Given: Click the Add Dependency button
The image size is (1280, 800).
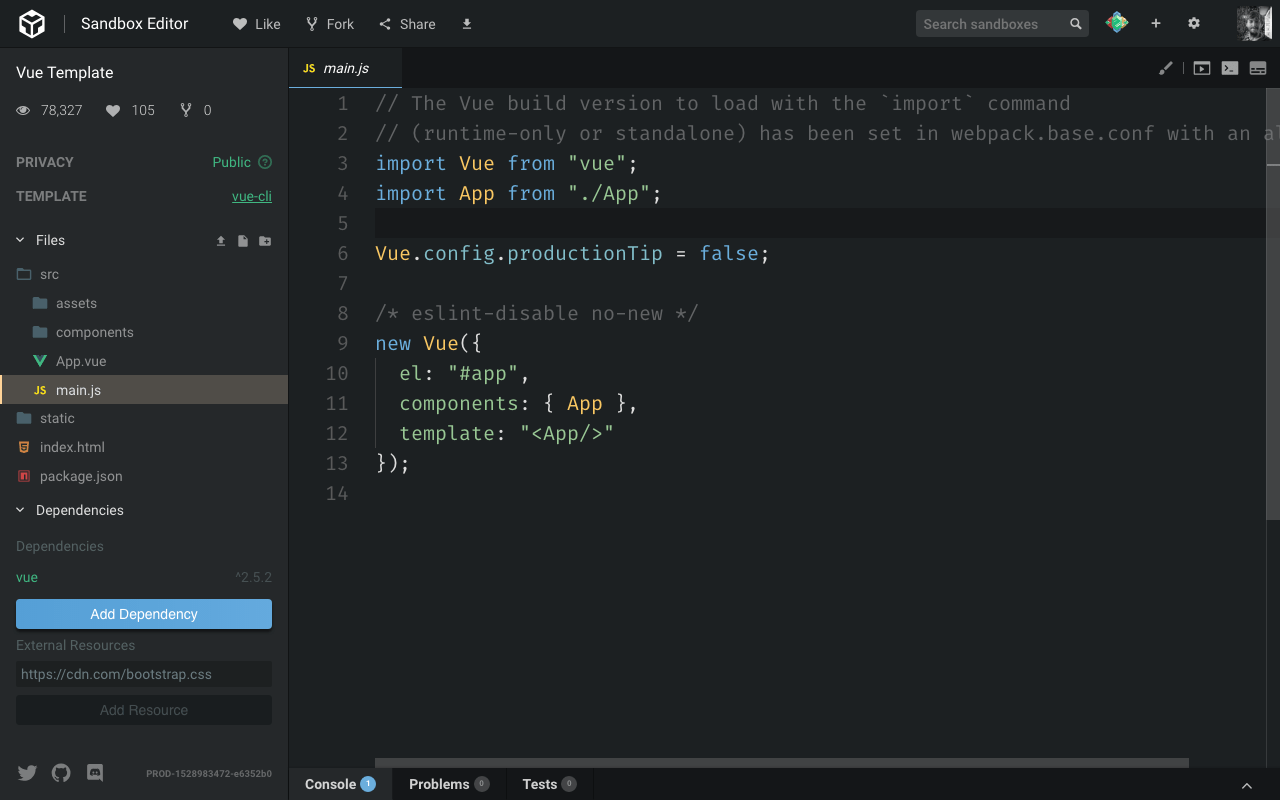Looking at the screenshot, I should [x=143, y=613].
